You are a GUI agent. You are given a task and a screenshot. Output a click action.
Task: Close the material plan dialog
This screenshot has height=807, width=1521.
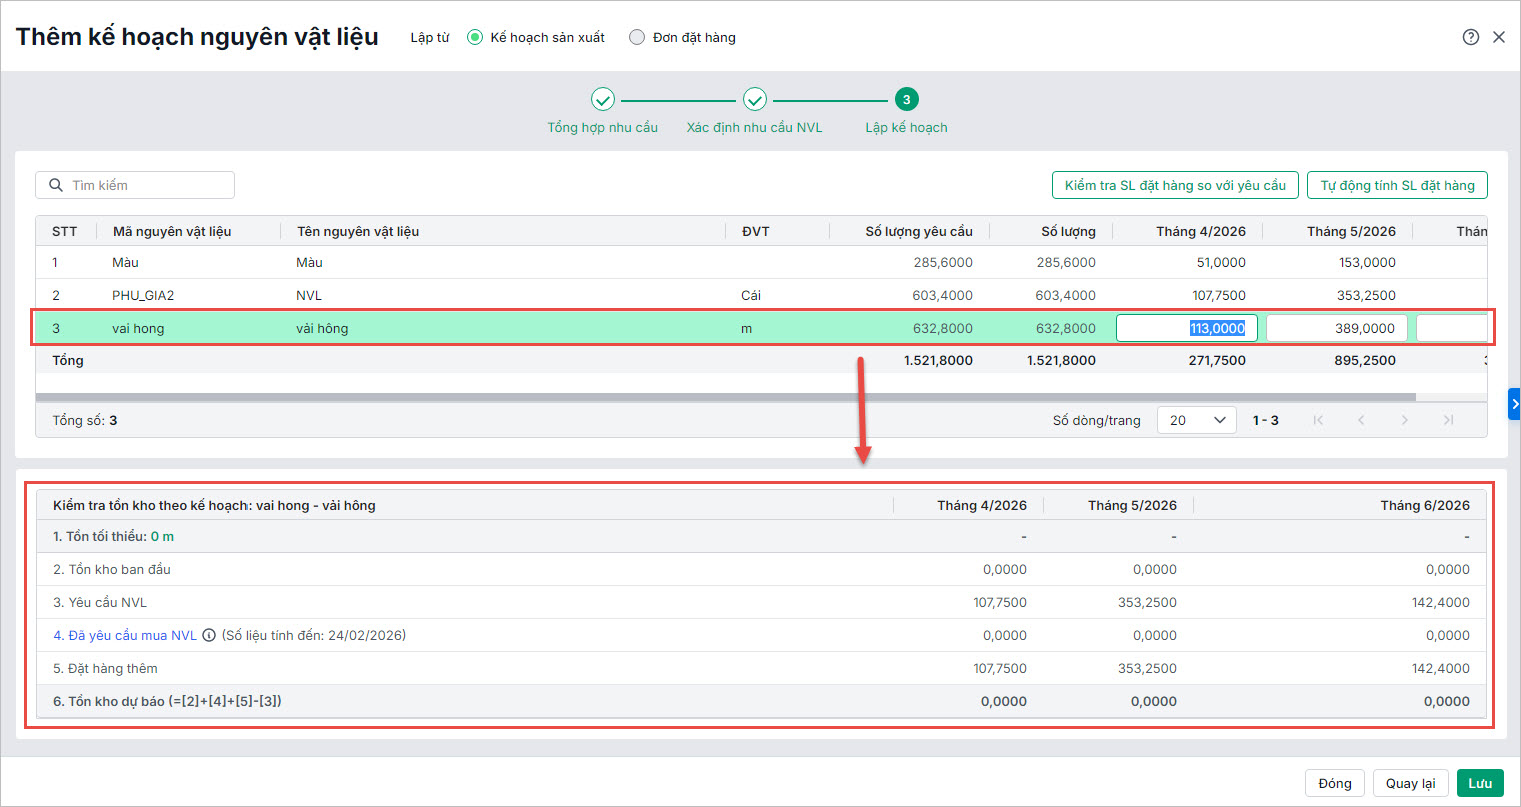point(1499,37)
